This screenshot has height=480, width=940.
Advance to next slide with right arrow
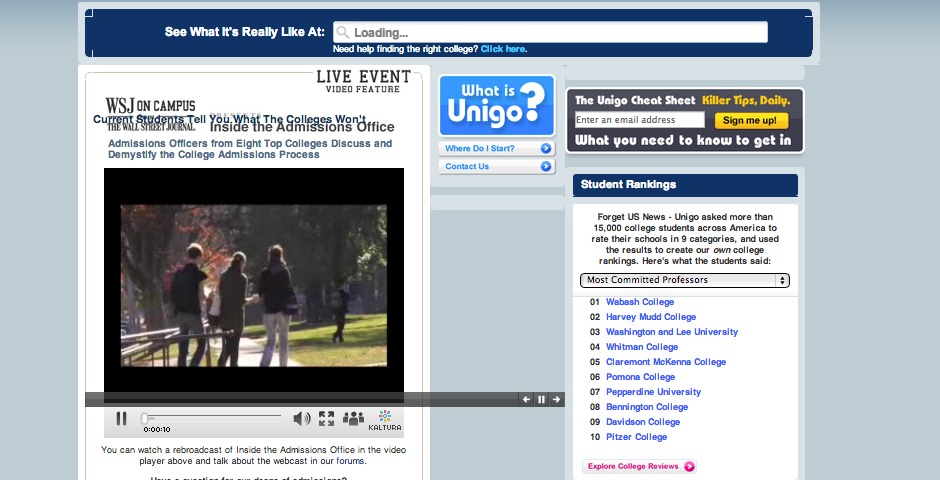tap(556, 399)
